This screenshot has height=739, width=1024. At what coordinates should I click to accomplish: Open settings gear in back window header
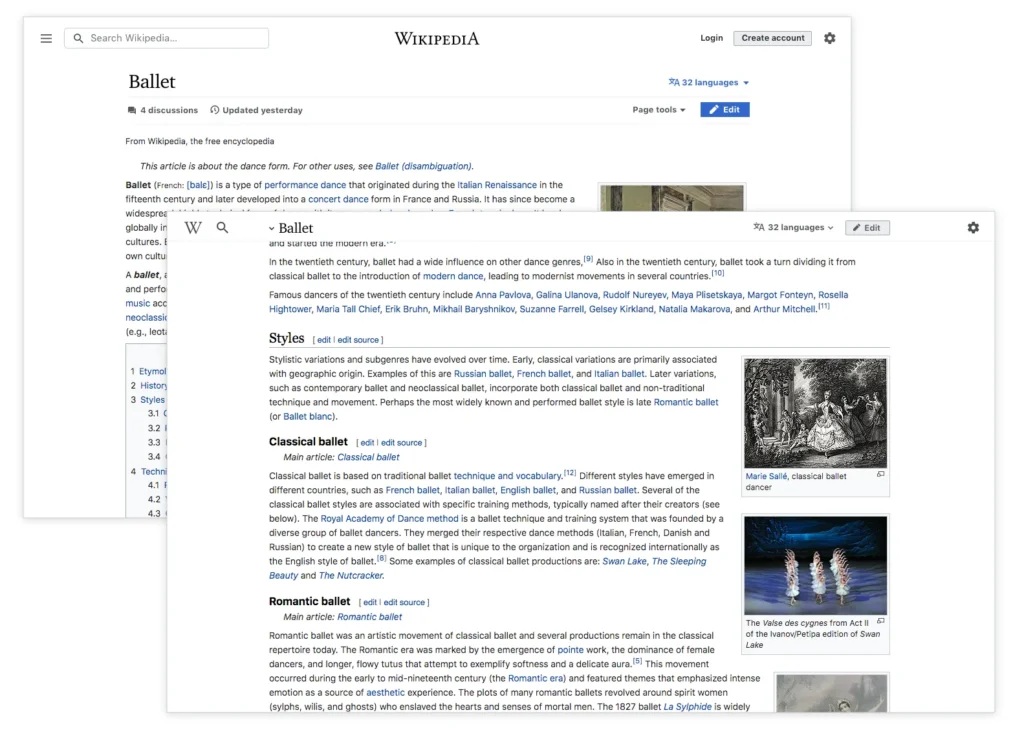coord(829,38)
